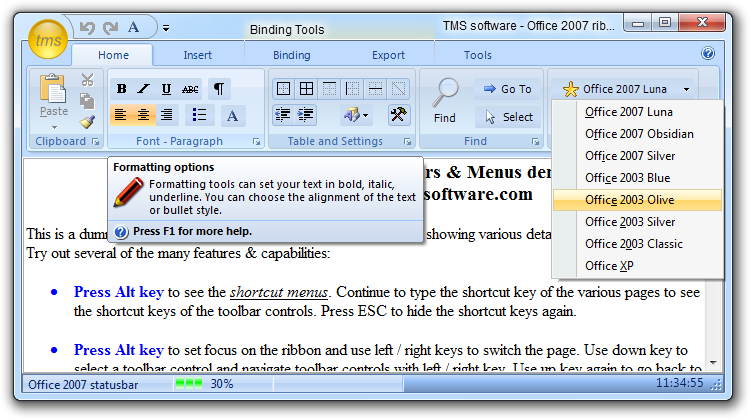
Task: Open the Export ribbon tab
Action: tap(388, 55)
